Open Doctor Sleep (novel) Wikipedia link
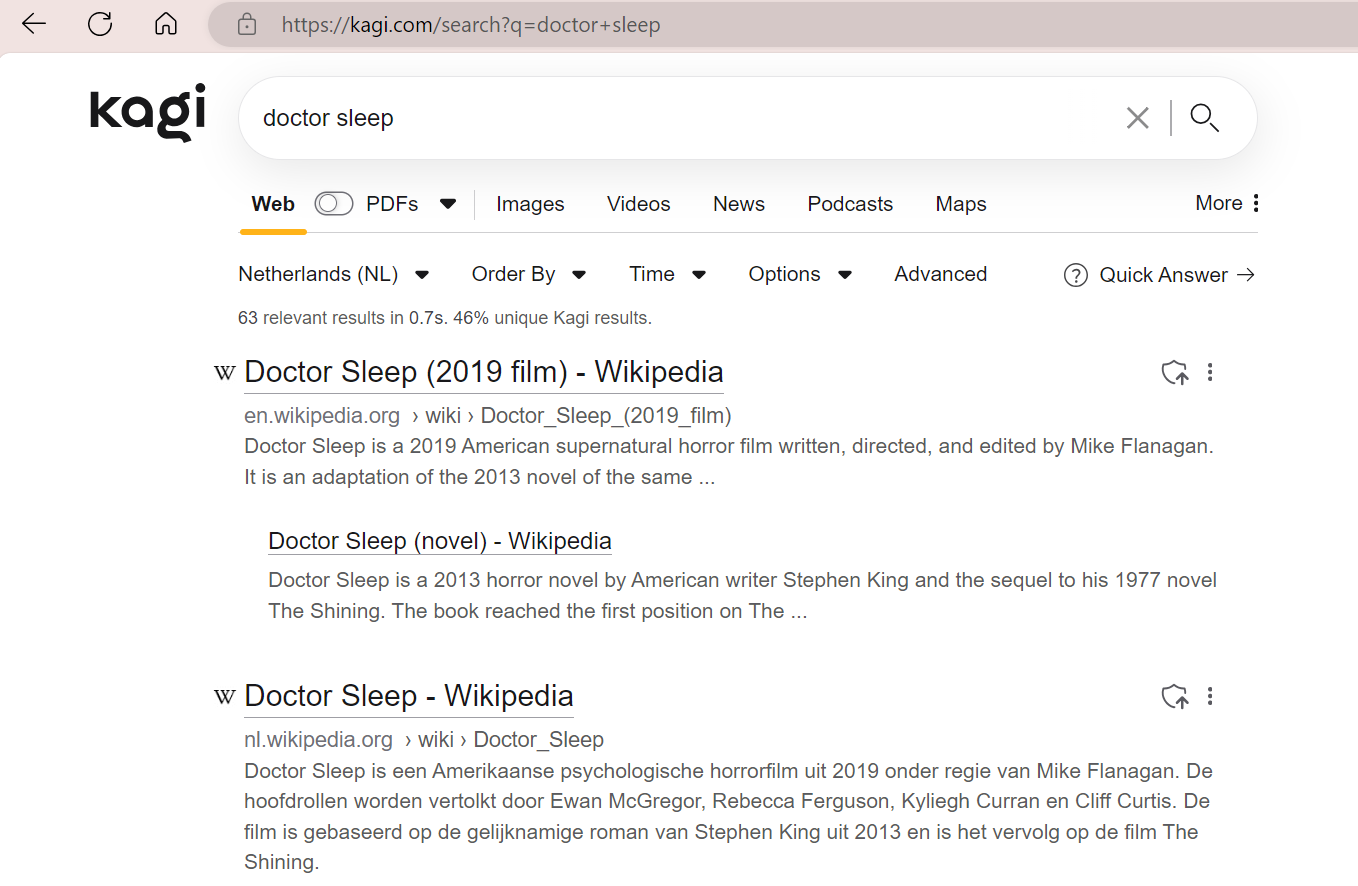The height and width of the screenshot is (886, 1358). click(440, 541)
